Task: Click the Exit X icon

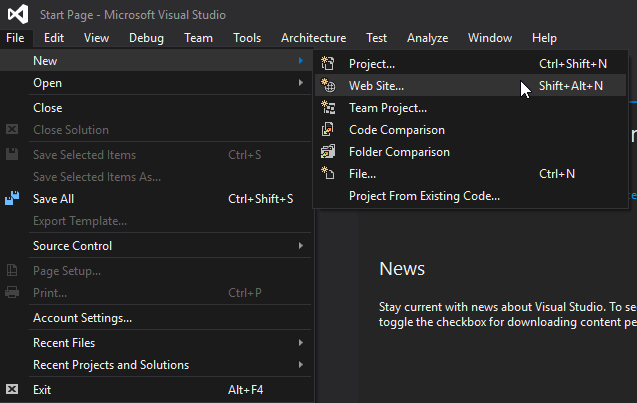Action: point(12,389)
